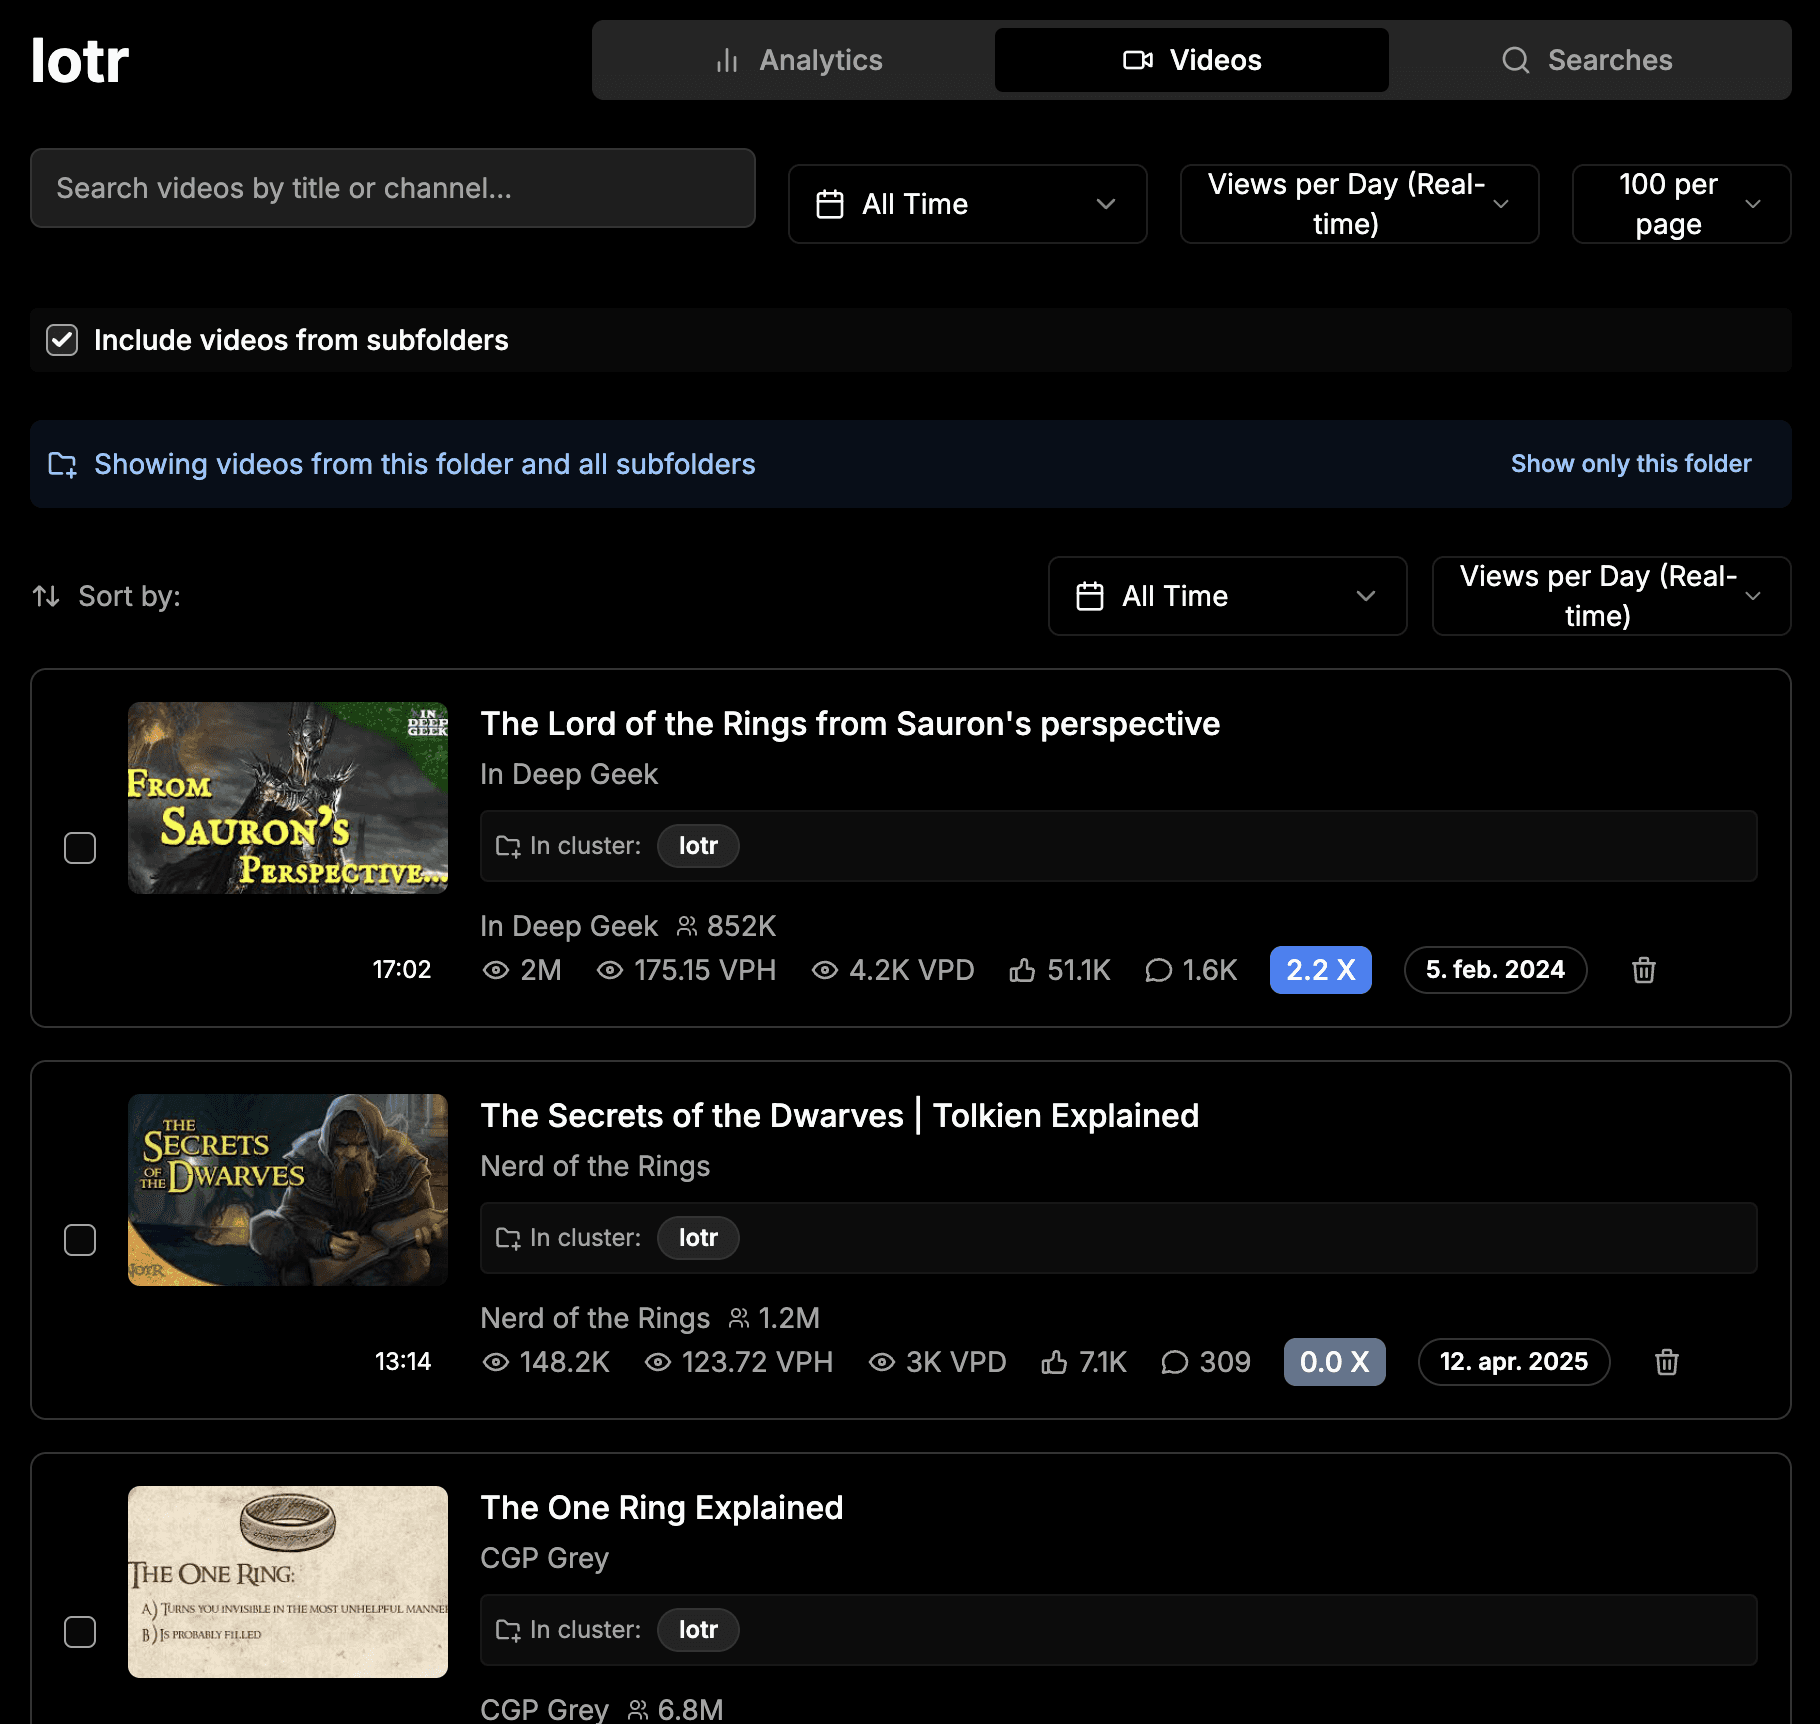
Task: Click the 5. feb. 2024 date badge
Action: tap(1495, 970)
